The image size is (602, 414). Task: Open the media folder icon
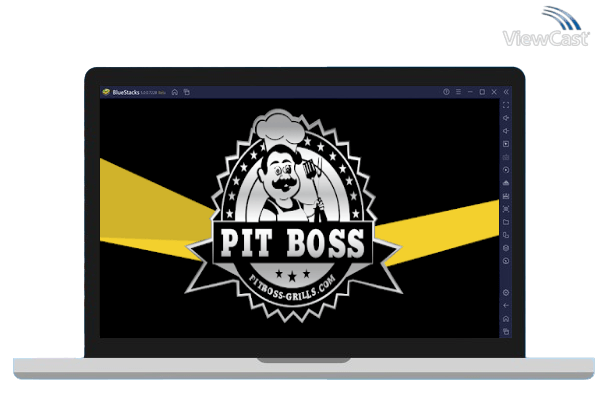pos(506,222)
